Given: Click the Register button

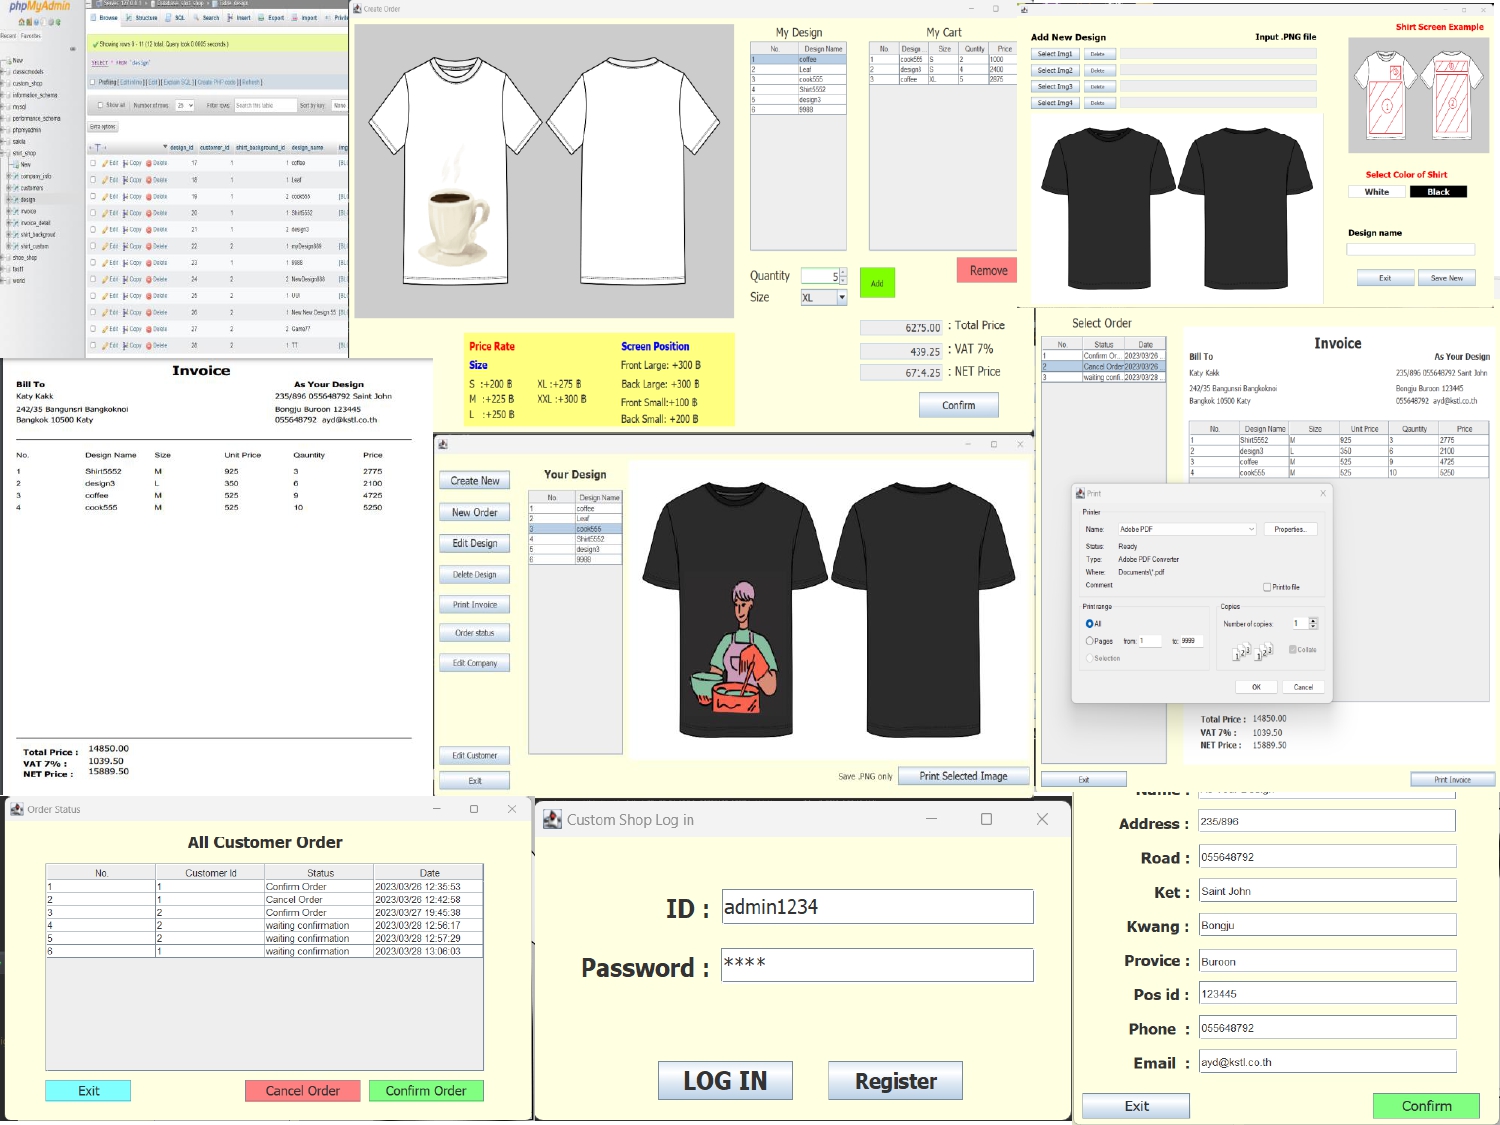Looking at the screenshot, I should tap(895, 1081).
